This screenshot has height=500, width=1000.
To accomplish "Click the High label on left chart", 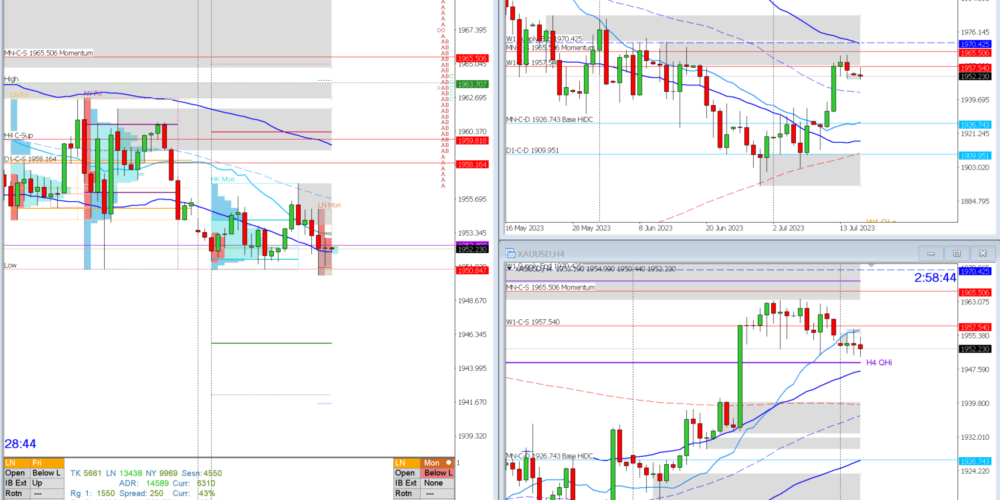I will pyautogui.click(x=11, y=79).
